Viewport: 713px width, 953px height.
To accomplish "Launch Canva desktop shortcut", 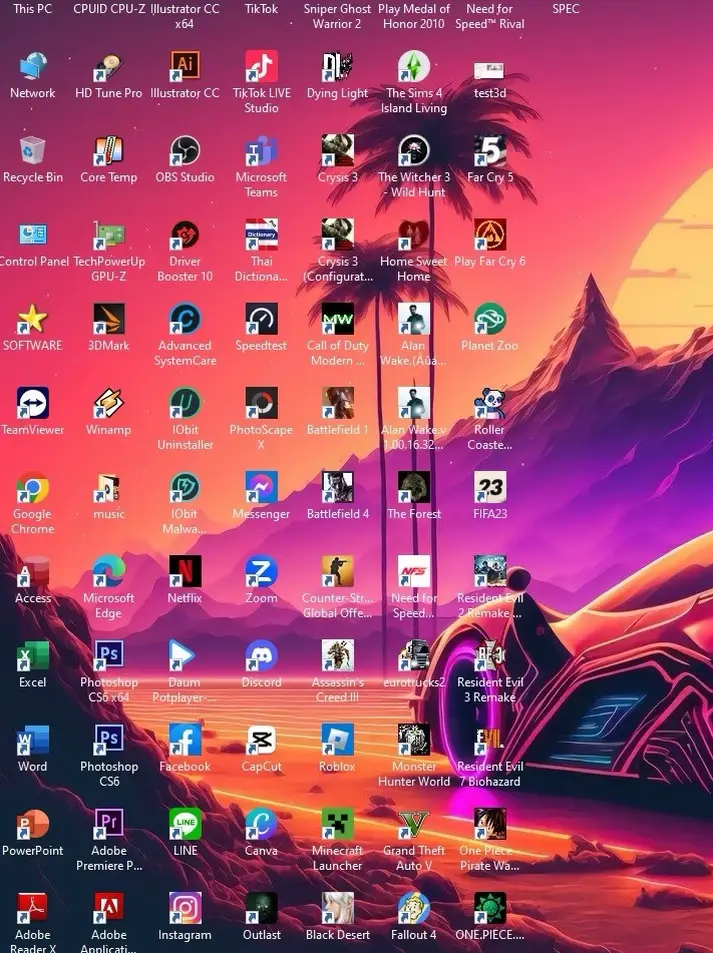I will (x=261, y=824).
